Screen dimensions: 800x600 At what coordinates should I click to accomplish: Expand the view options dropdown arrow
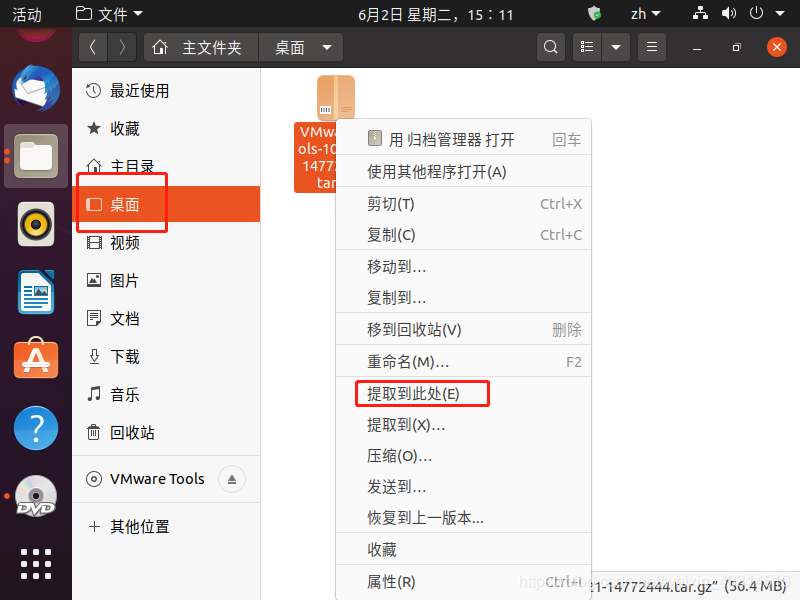tap(616, 47)
